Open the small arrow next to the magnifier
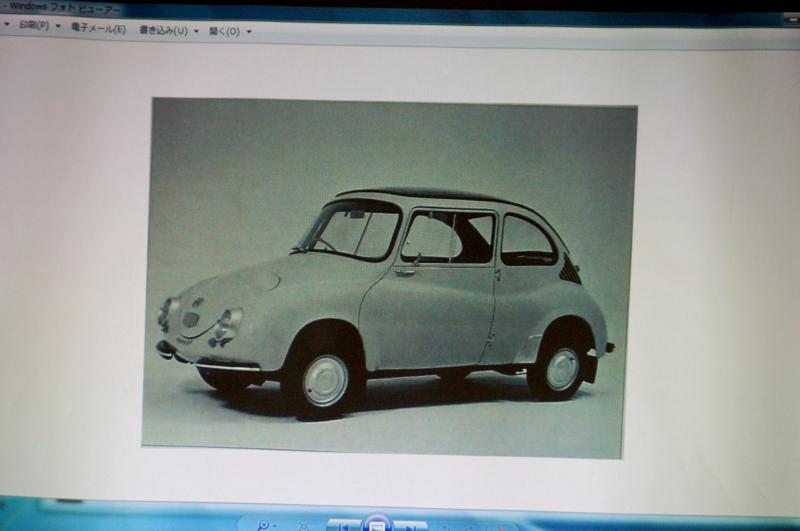800x531 pixels. pyautogui.click(x=276, y=526)
